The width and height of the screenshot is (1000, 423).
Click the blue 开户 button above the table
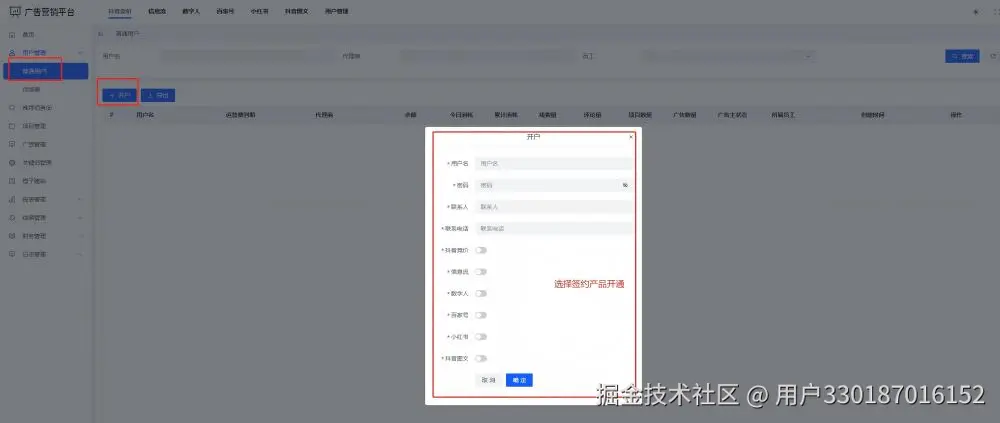119,95
